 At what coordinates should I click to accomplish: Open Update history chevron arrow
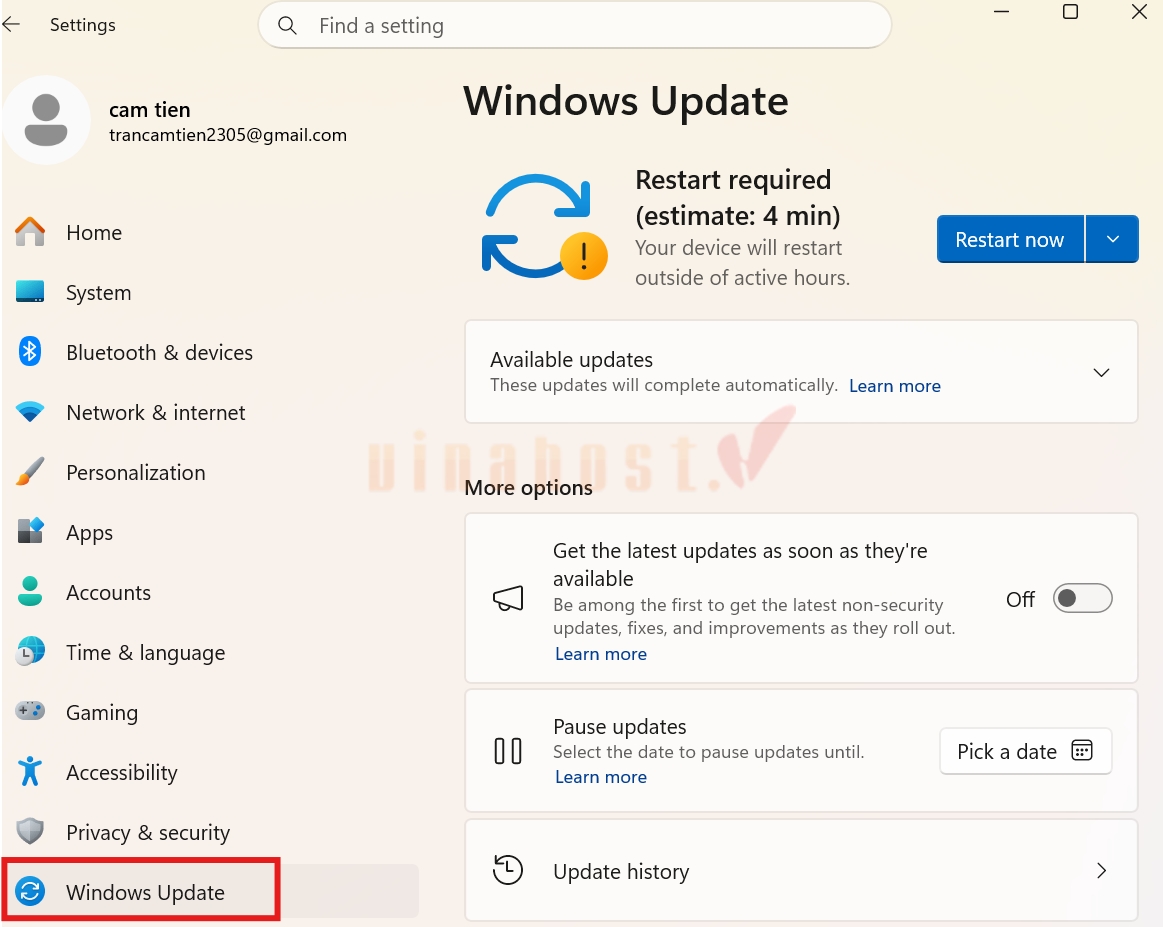coord(1101,871)
